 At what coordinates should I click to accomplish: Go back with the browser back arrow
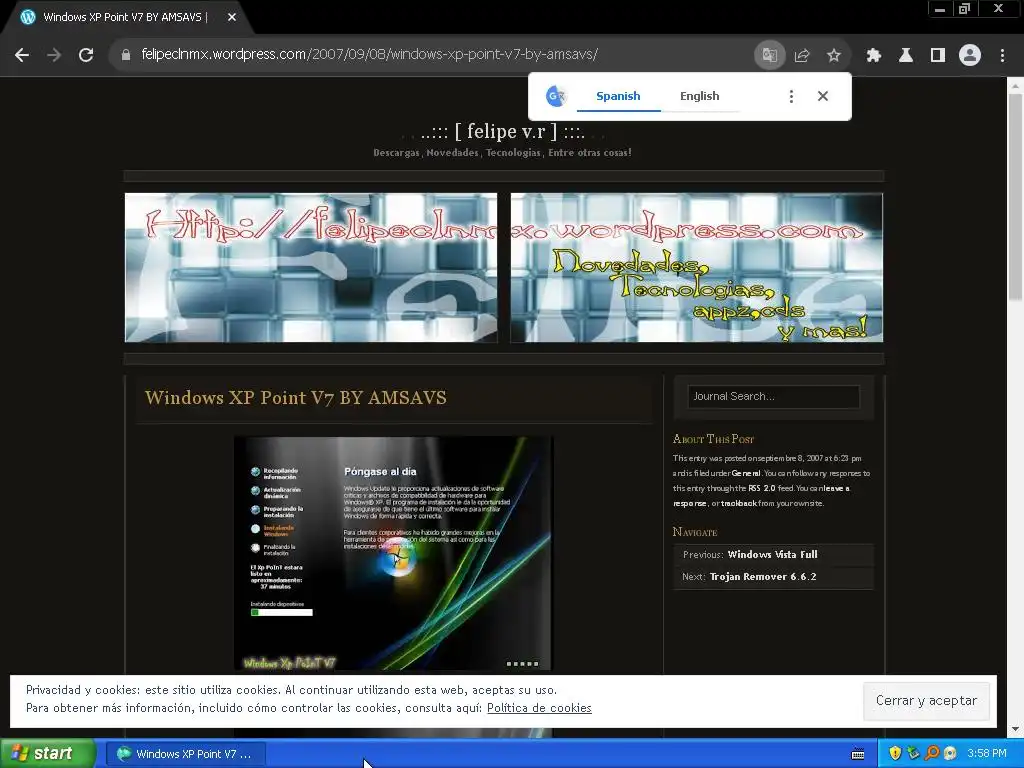(x=22, y=55)
